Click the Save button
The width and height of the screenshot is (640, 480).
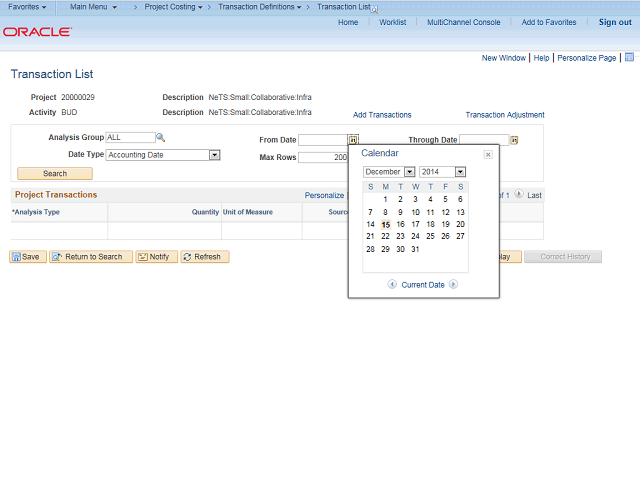pyautogui.click(x=28, y=257)
